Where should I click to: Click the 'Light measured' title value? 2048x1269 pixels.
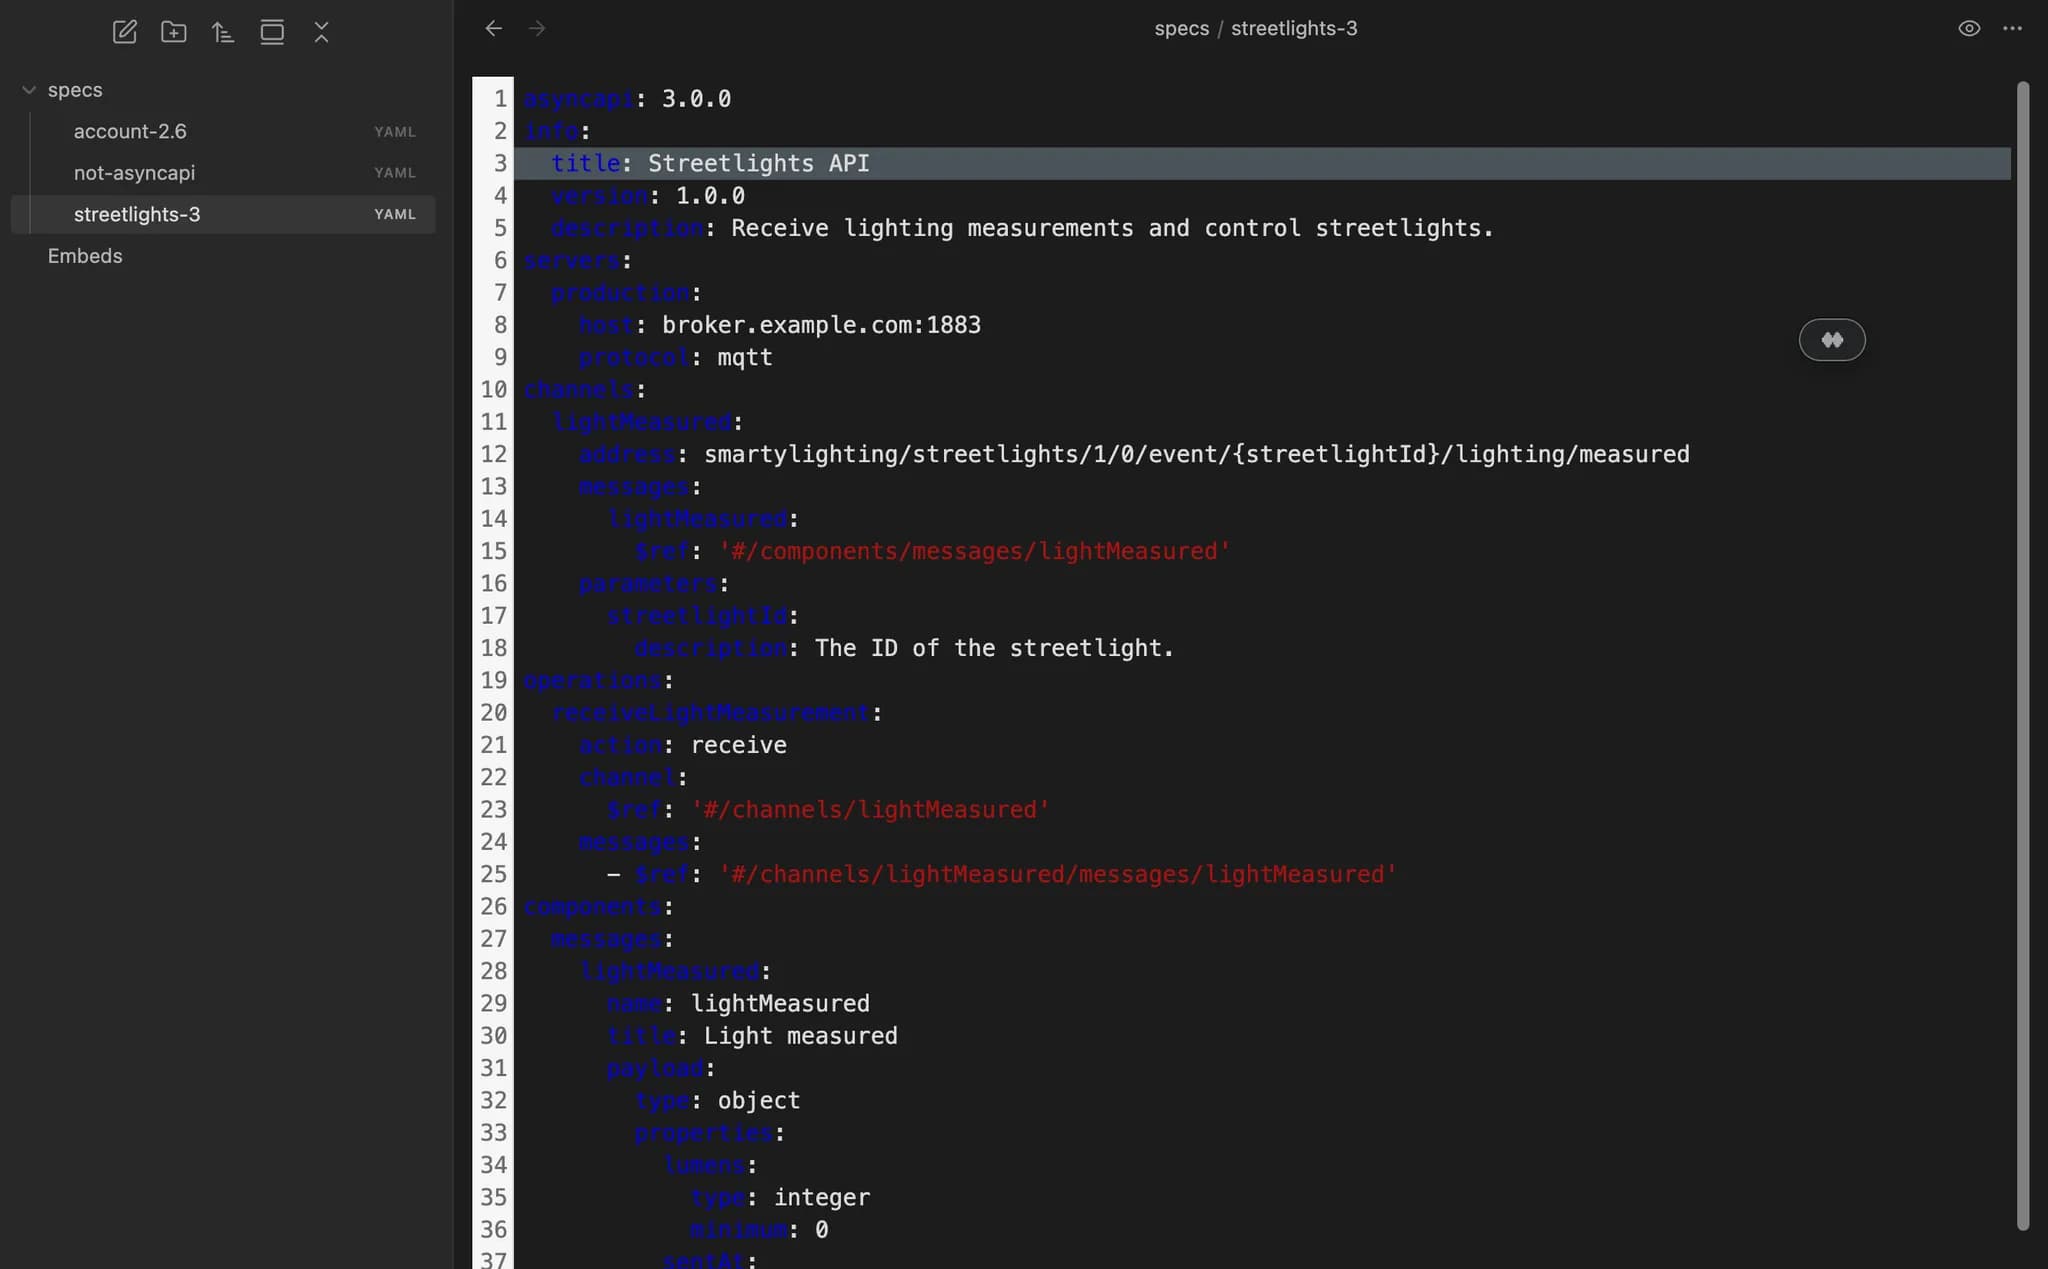click(801, 1036)
